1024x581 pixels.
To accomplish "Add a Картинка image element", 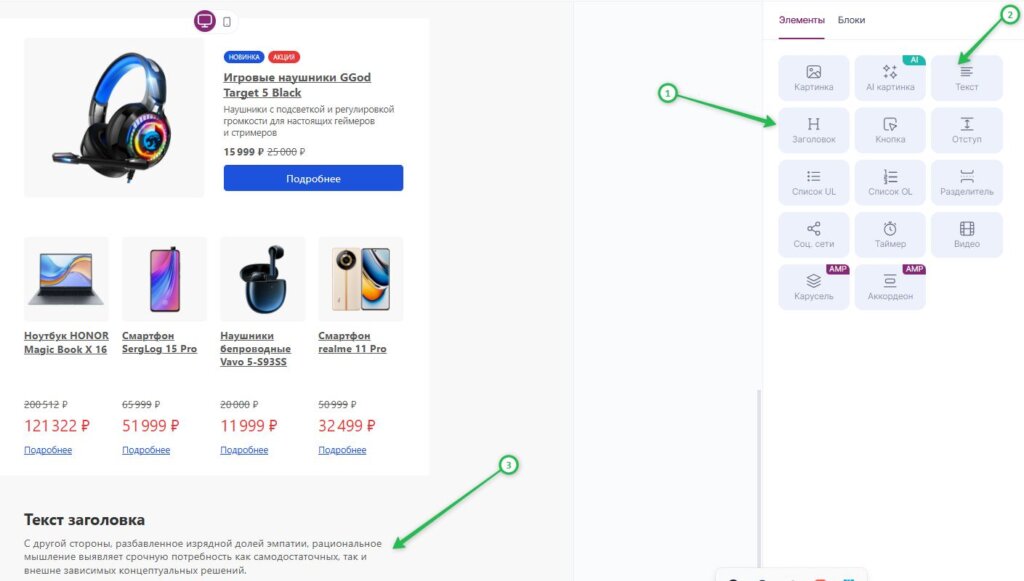I will [x=814, y=77].
